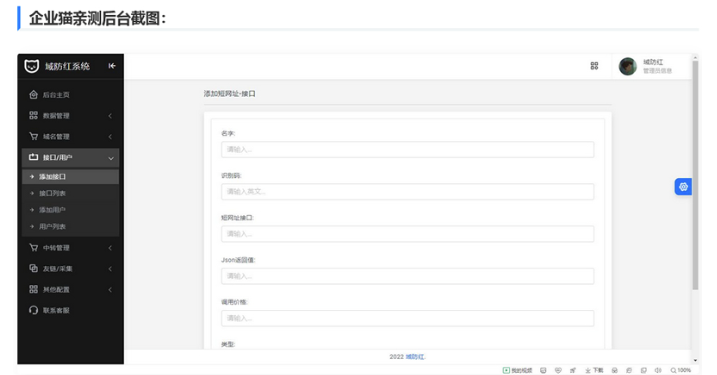The image size is (717, 375).
Task: Open the blue floating settings gear button
Action: click(683, 187)
